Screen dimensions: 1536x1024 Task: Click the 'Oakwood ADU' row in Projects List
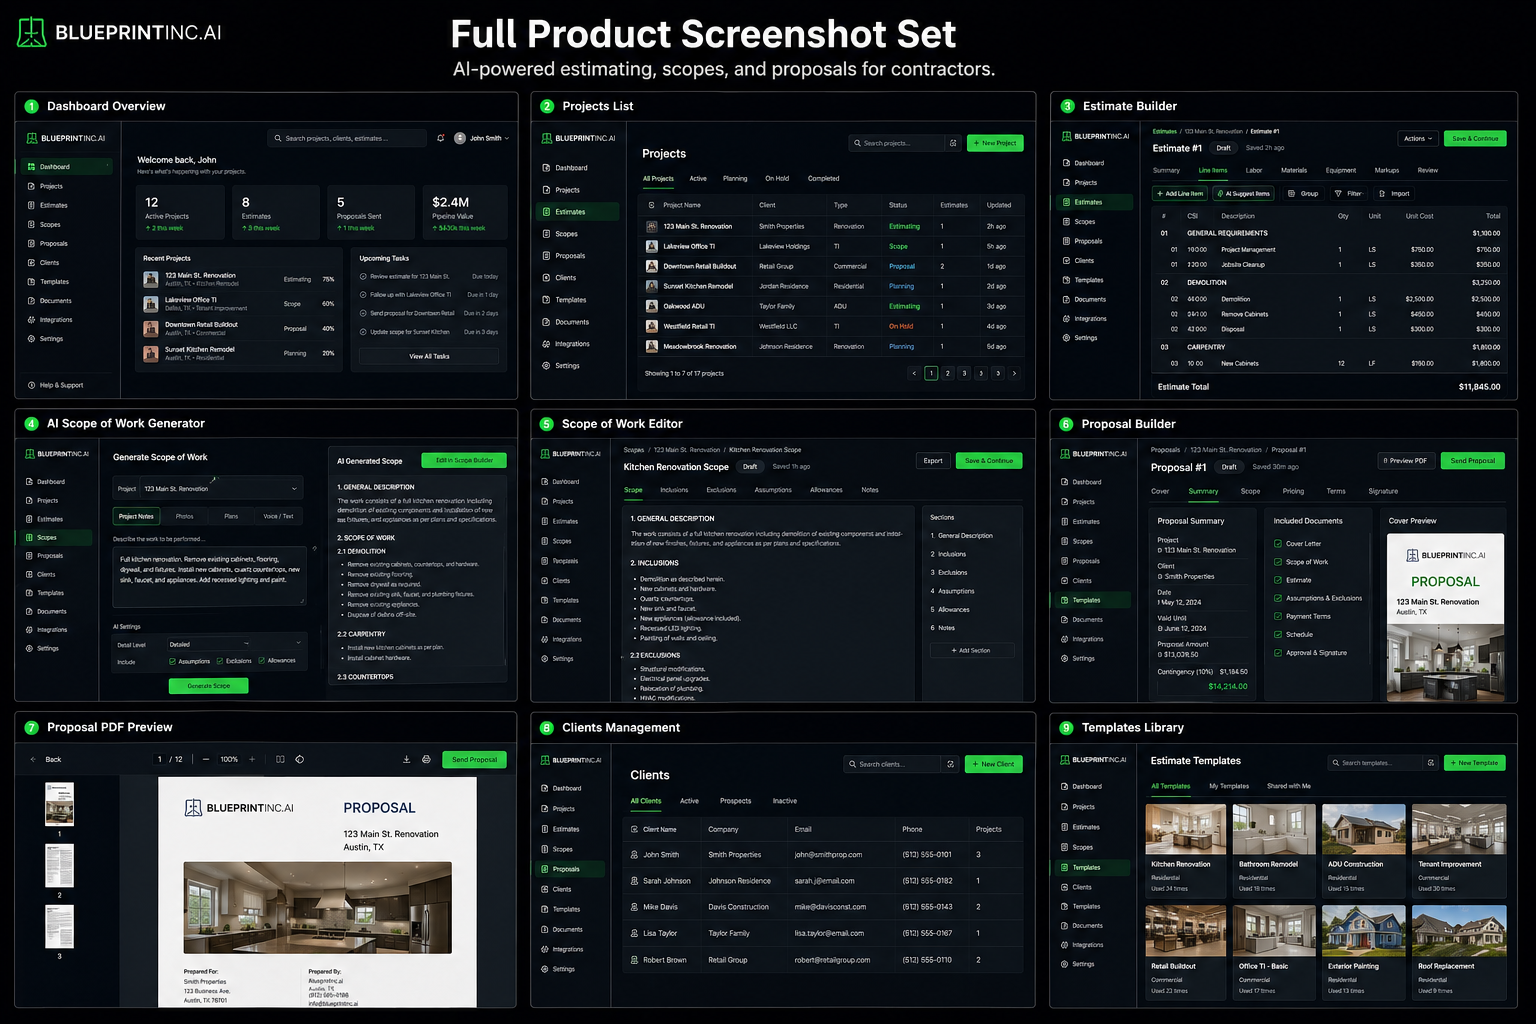coord(833,306)
